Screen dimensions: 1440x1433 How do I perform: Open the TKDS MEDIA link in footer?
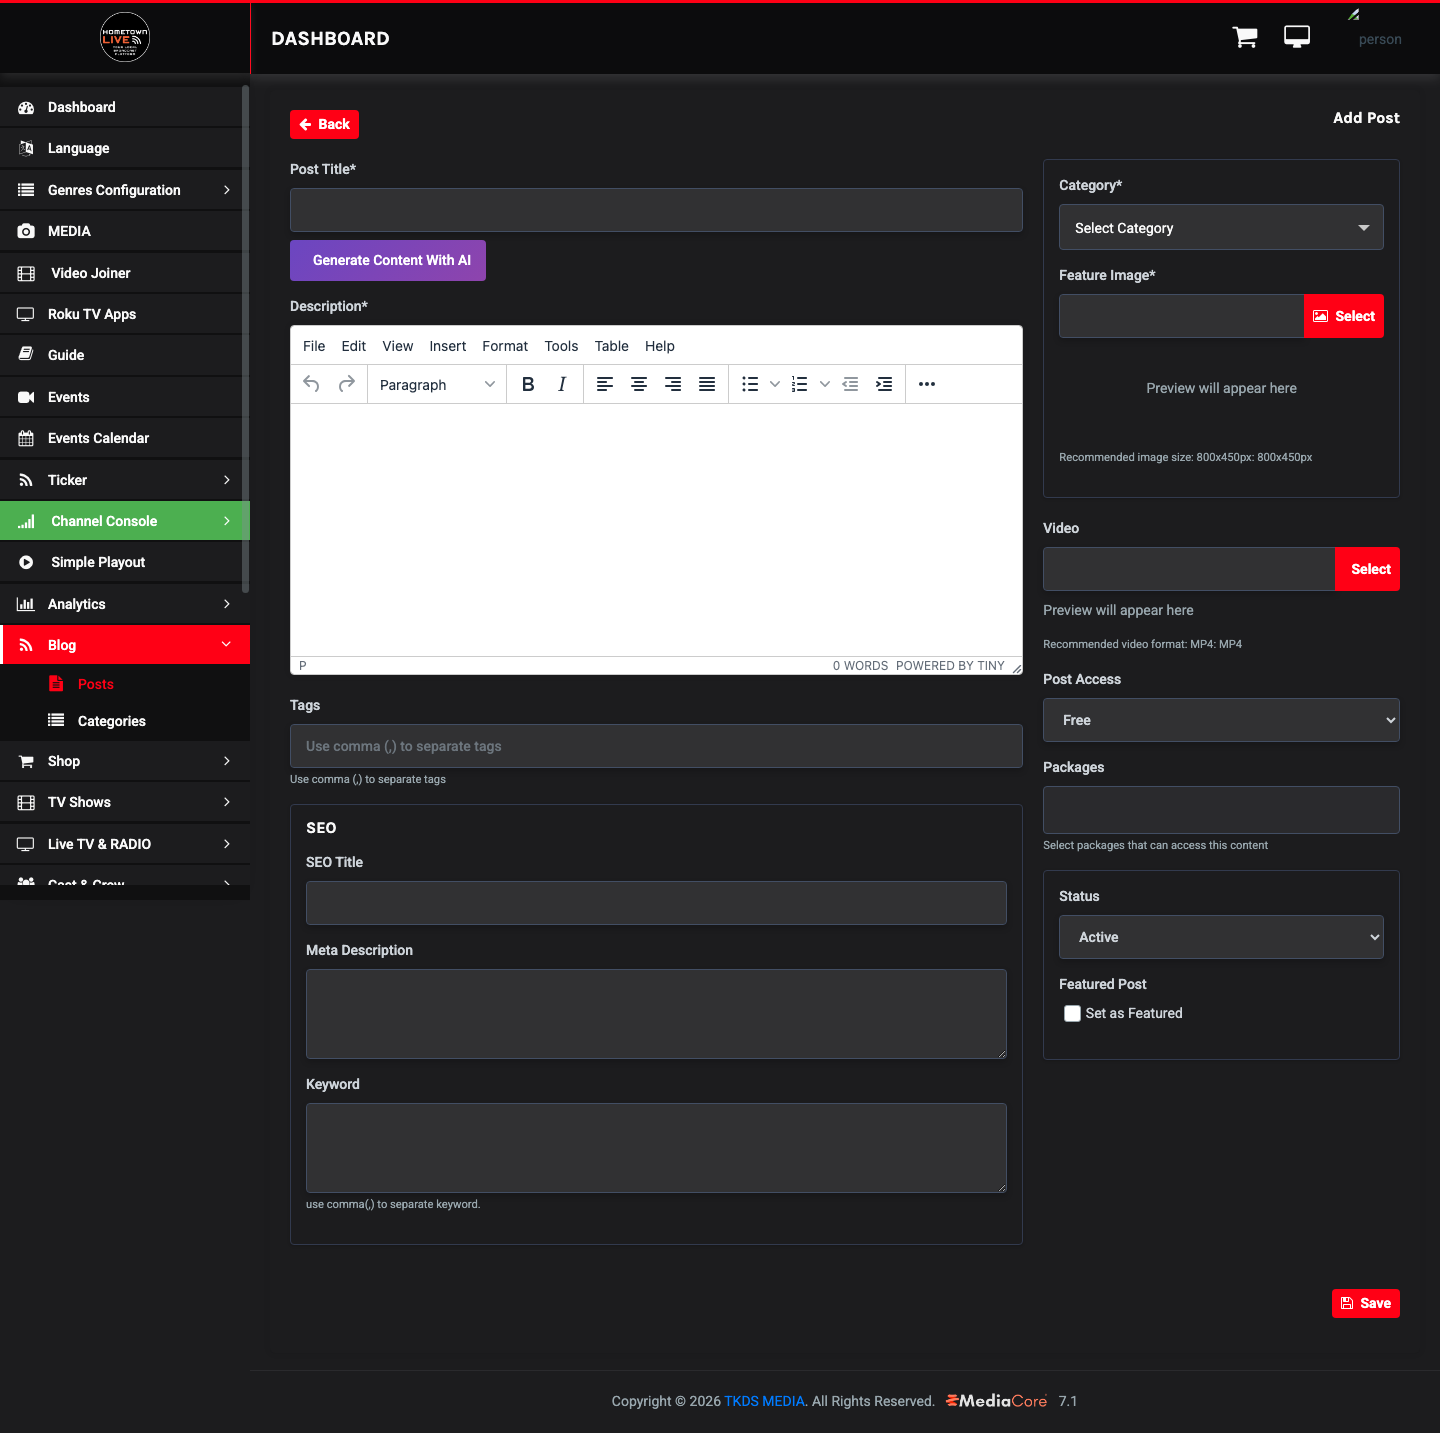[x=764, y=1401]
